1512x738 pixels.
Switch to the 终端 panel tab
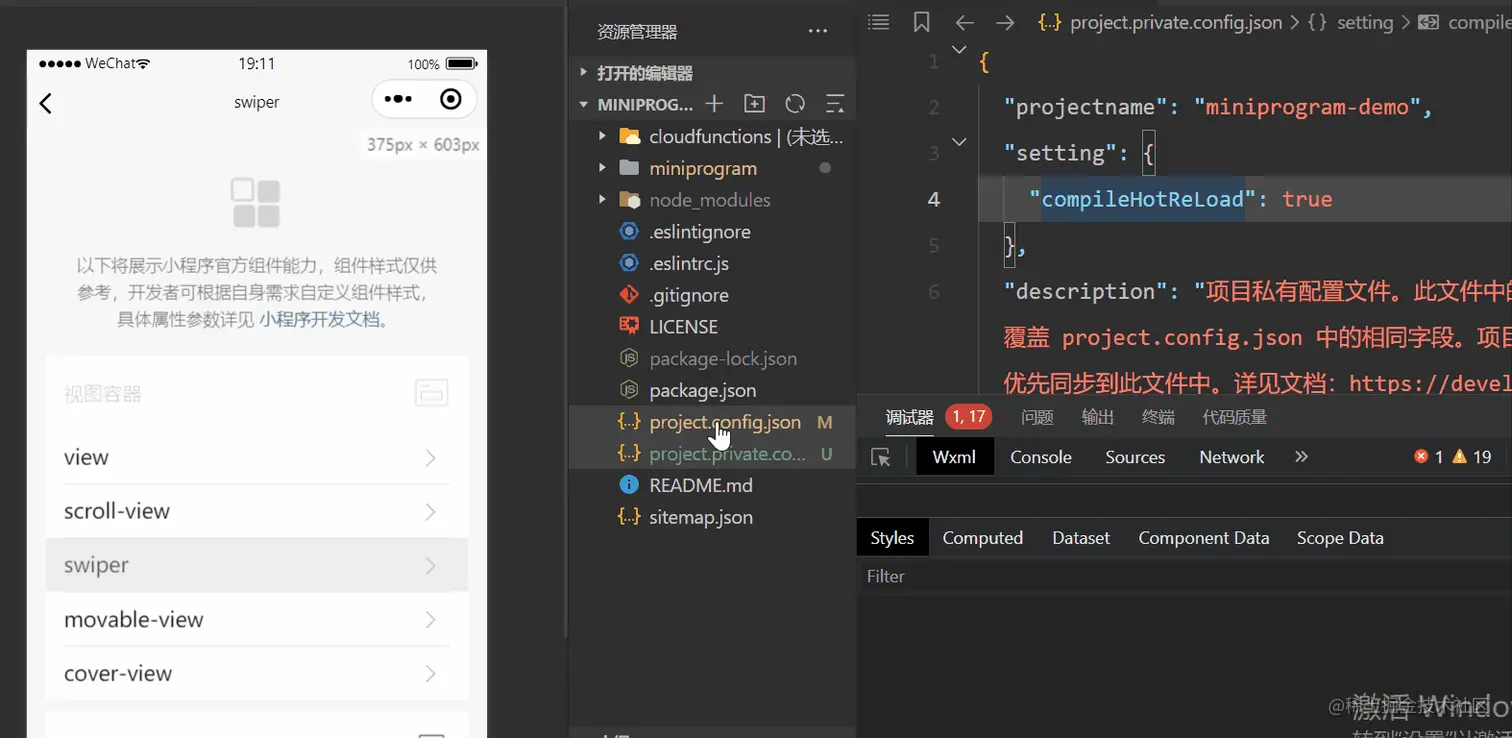[x=1158, y=417]
